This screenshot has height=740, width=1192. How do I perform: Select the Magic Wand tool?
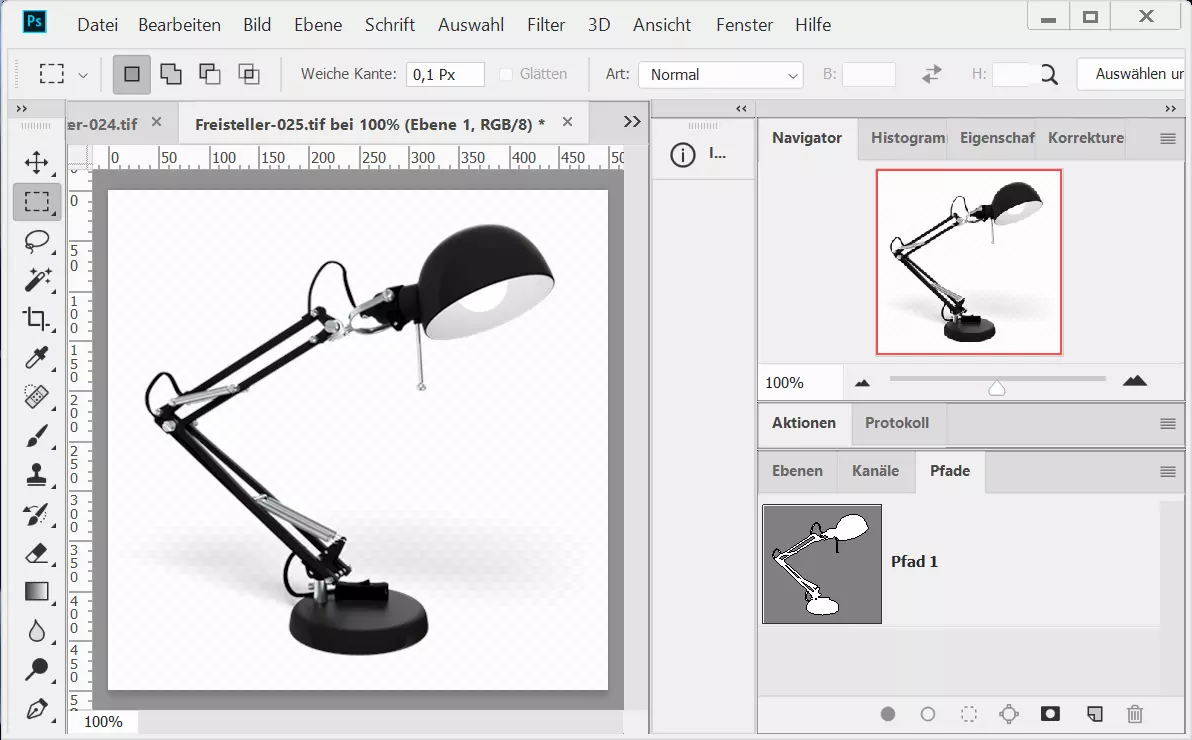(37, 280)
